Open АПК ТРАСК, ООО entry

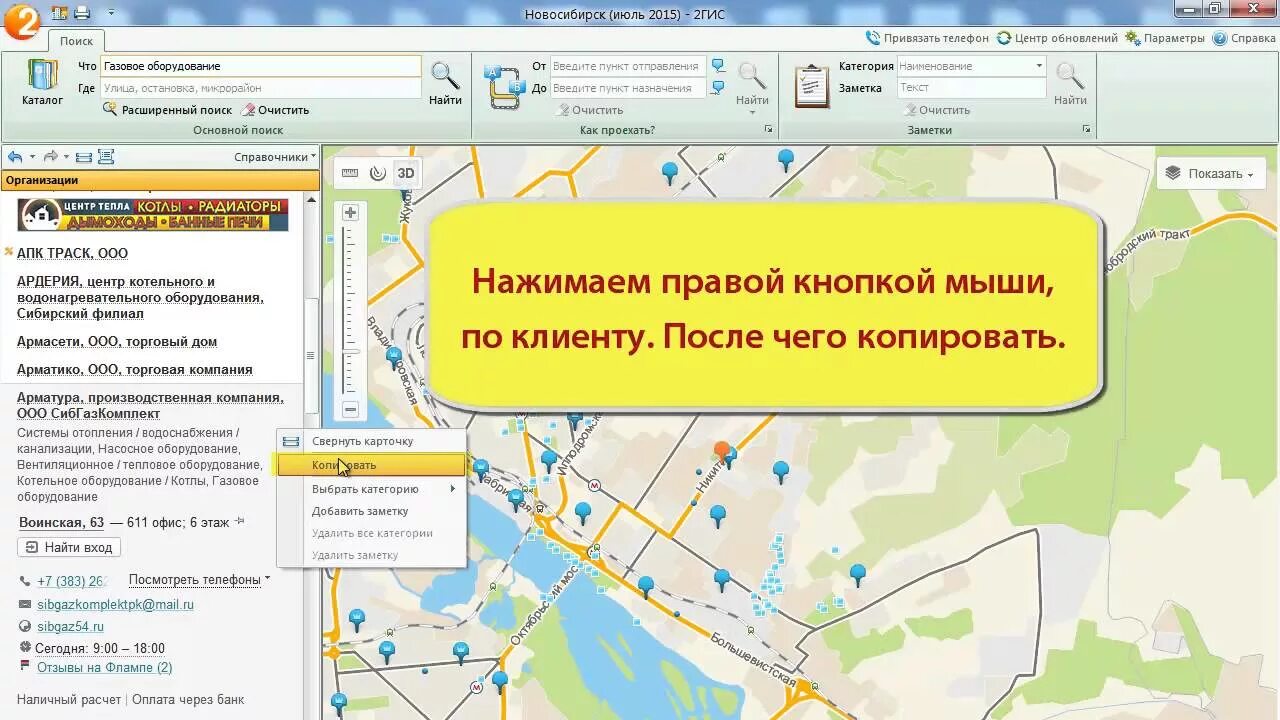pyautogui.click(x=72, y=254)
